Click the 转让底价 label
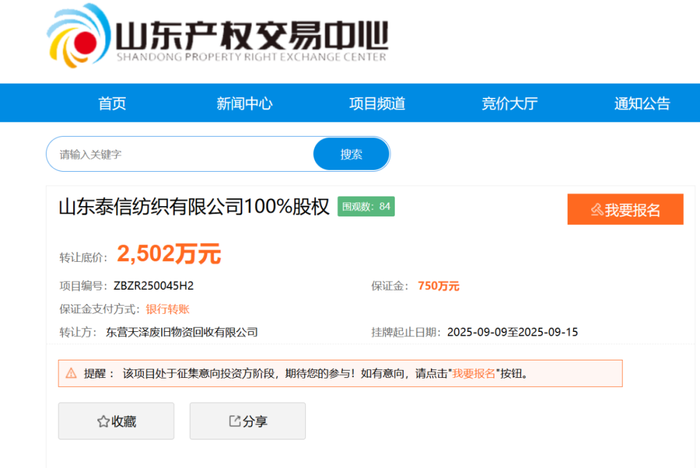The image size is (700, 468). pos(83,258)
